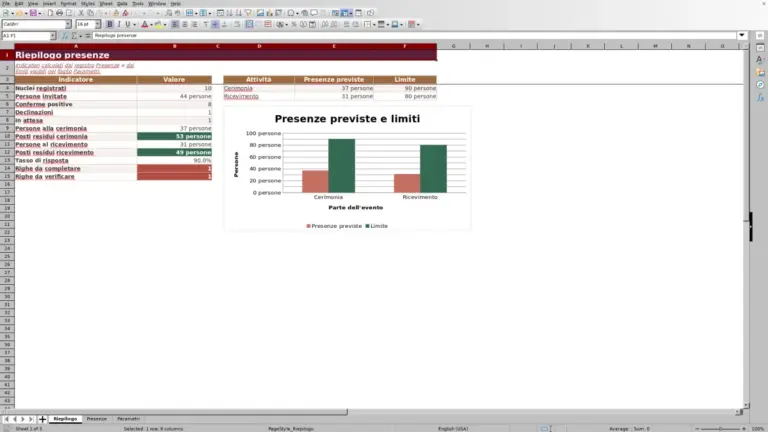Open the Sheet menu

106,3
